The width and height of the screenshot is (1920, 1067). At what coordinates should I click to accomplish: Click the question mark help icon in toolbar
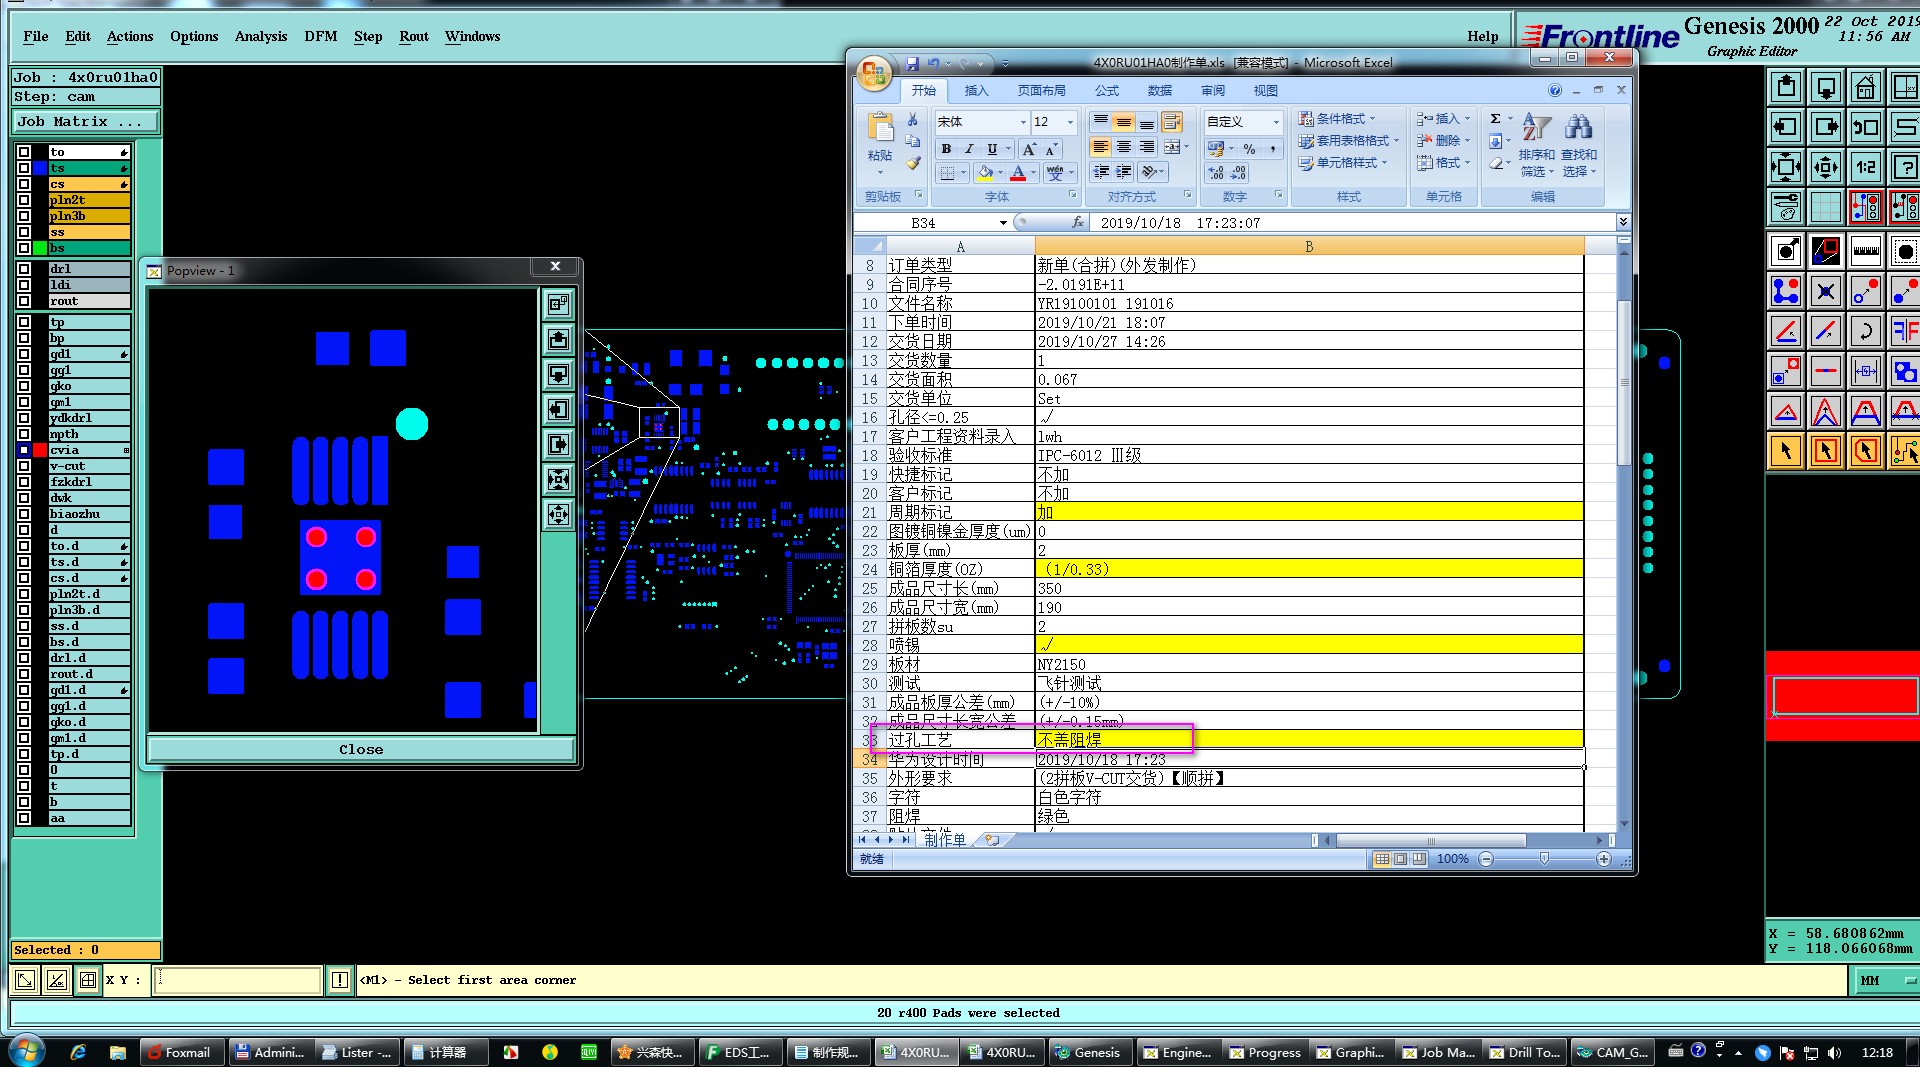tap(1905, 168)
